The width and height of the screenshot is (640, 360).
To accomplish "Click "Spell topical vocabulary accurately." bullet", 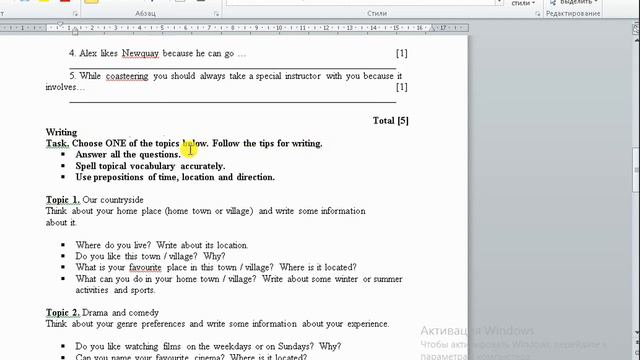I will pos(150,166).
